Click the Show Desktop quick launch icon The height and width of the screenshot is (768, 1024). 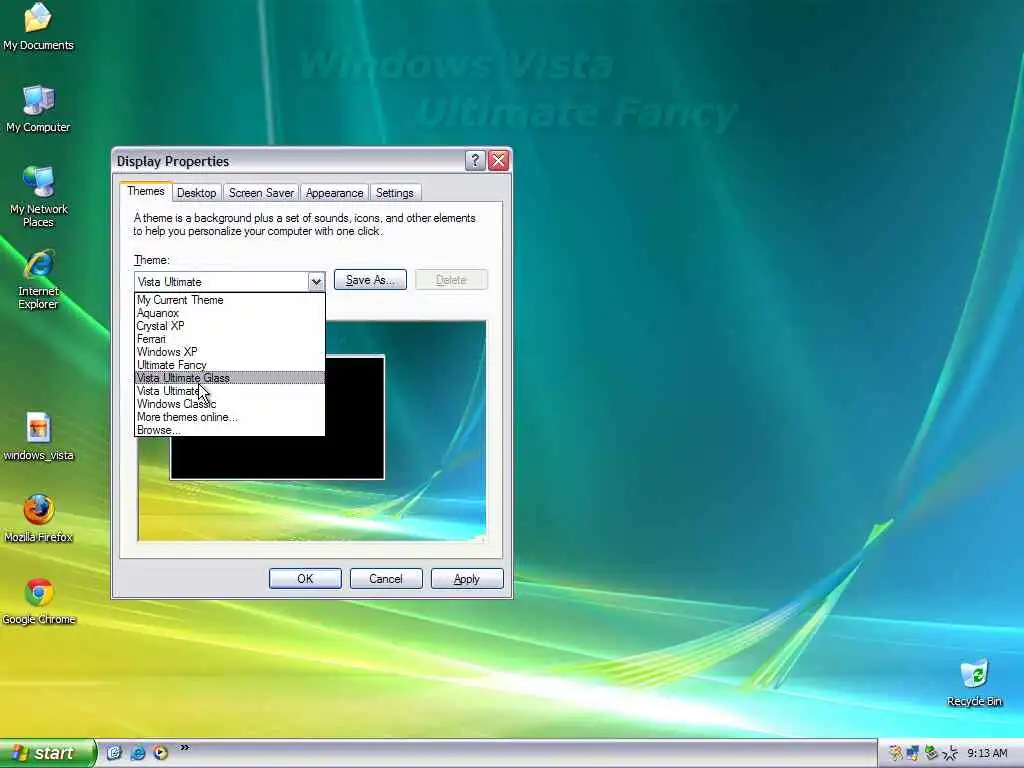(x=114, y=753)
